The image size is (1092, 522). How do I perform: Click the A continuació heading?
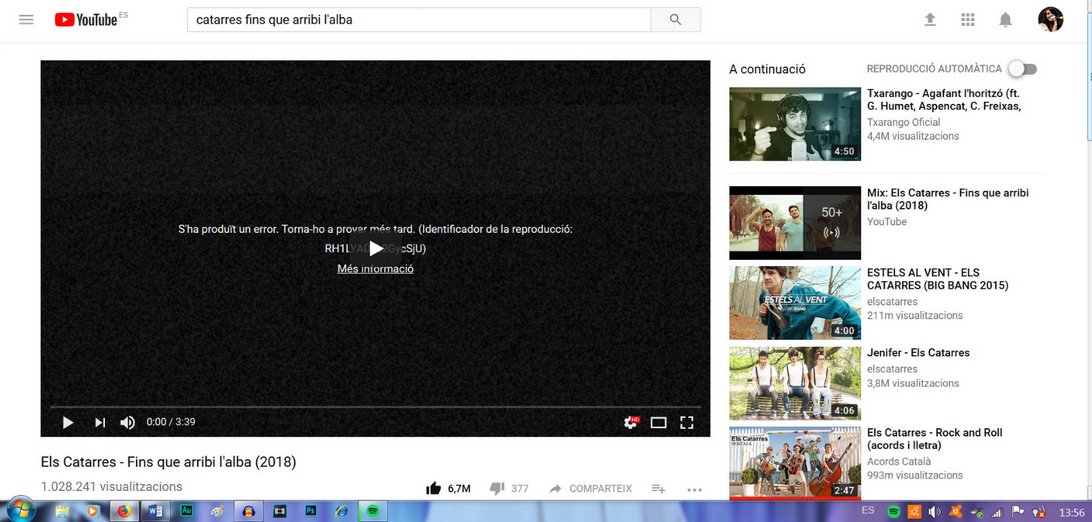767,69
